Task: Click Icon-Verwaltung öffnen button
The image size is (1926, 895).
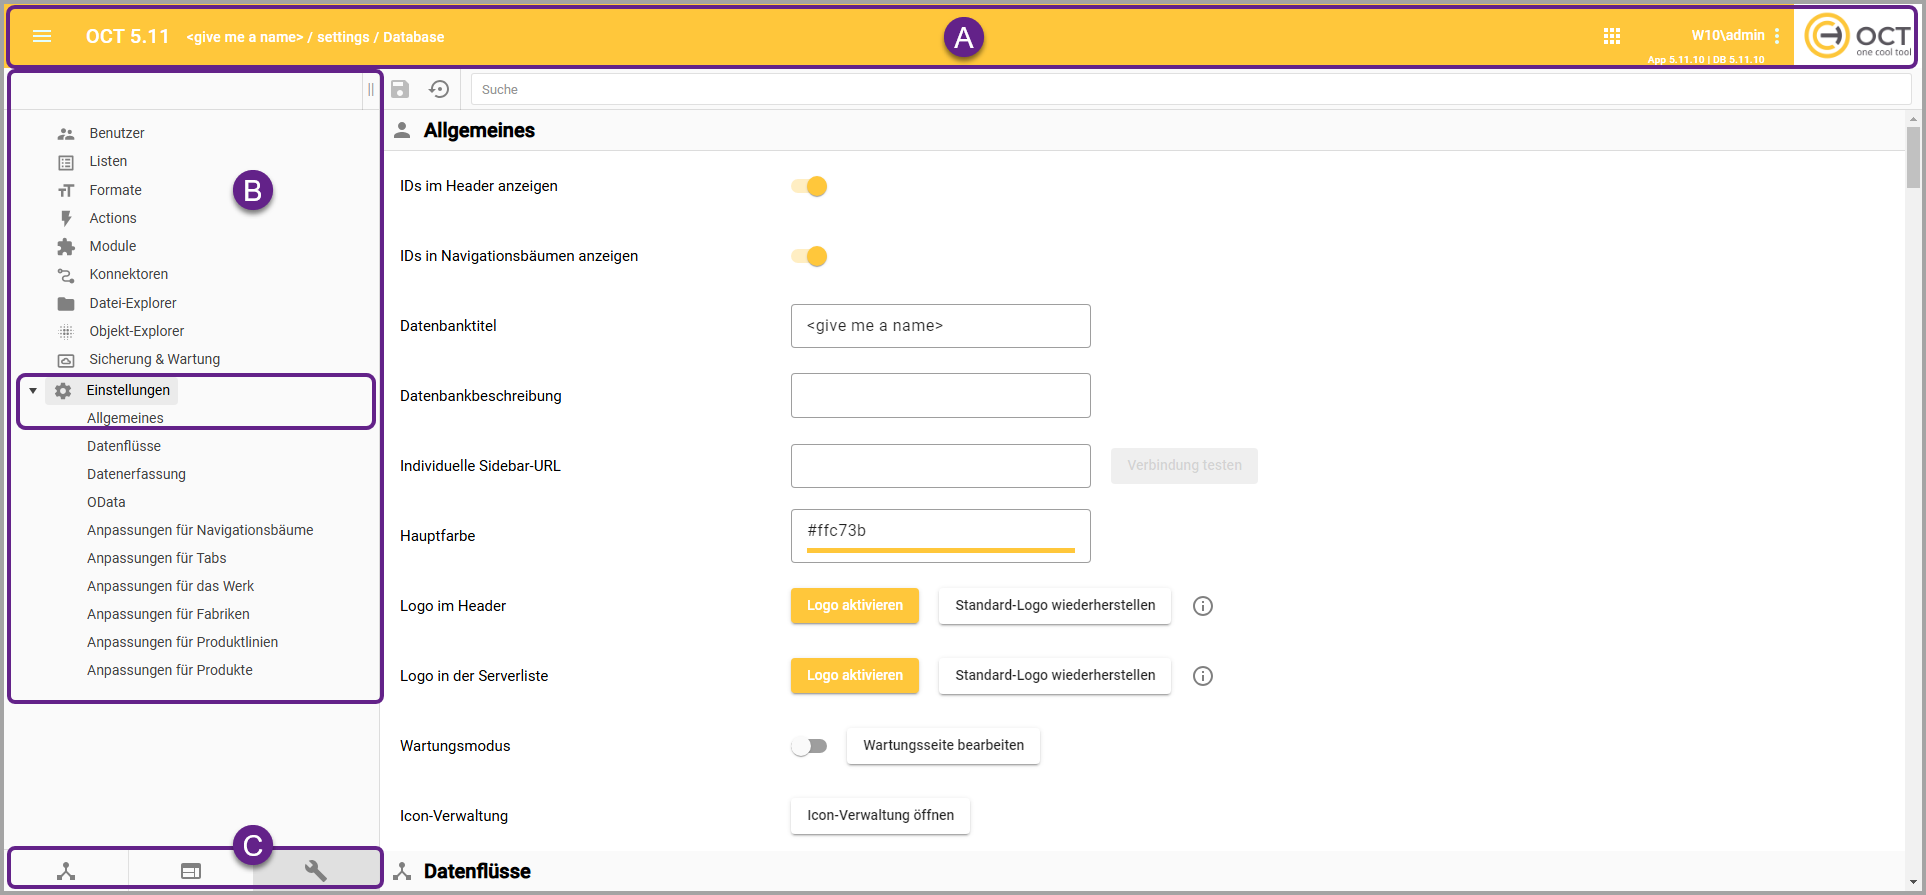Action: (880, 816)
